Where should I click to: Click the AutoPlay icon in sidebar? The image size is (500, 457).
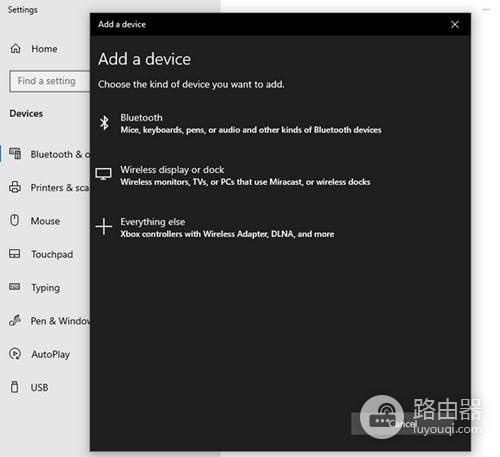(x=15, y=354)
